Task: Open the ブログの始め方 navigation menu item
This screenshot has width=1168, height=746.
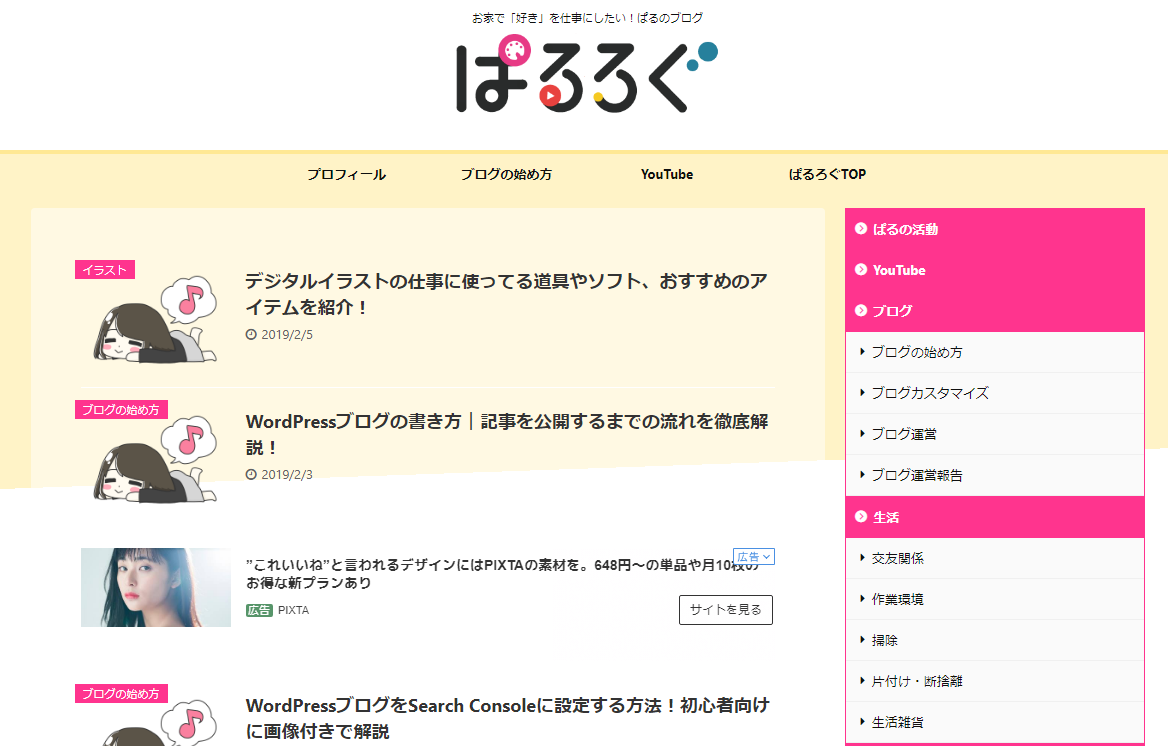Action: [x=506, y=174]
